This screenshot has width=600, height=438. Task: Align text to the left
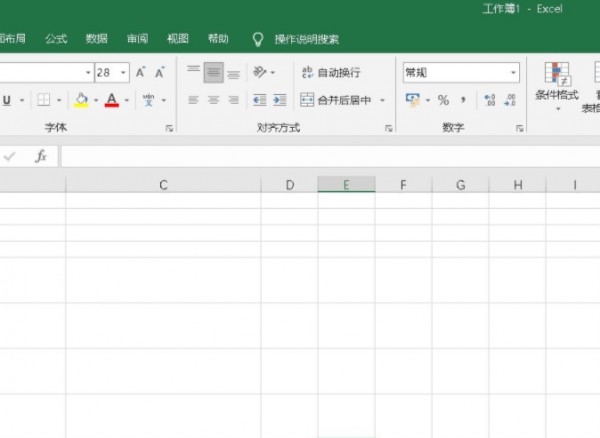tap(193, 100)
